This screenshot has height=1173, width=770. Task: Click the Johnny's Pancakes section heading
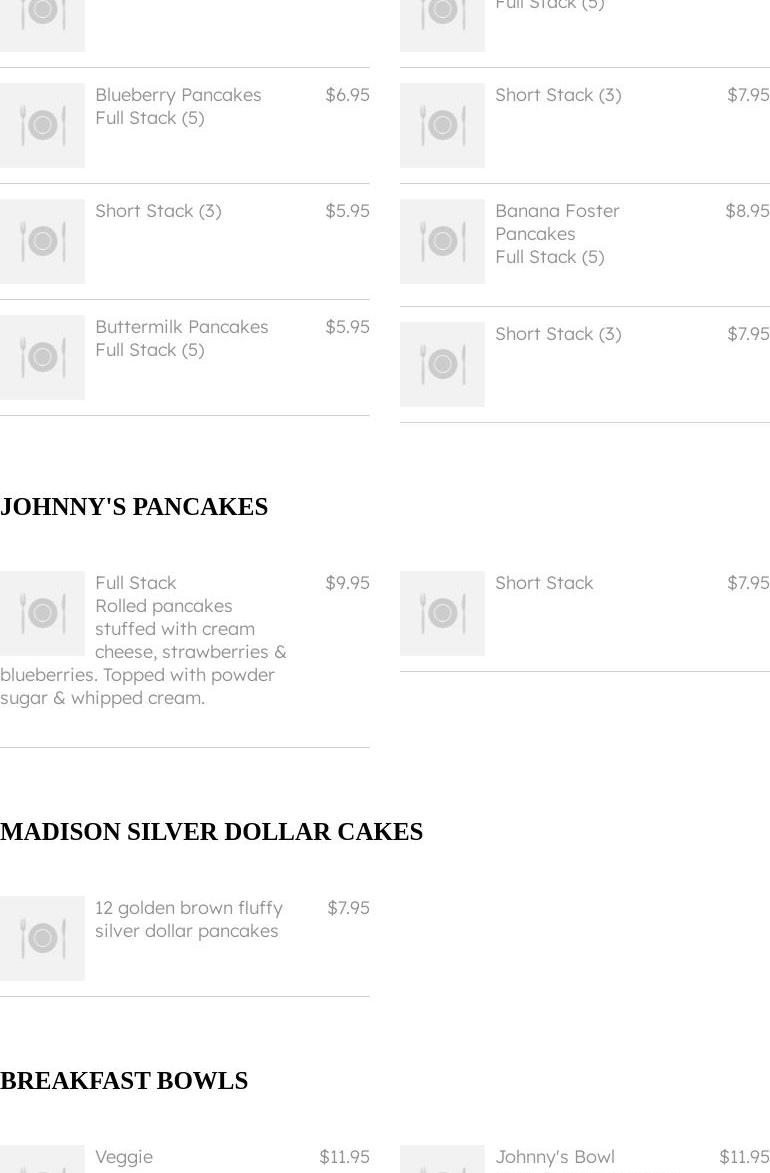pyautogui.click(x=134, y=507)
